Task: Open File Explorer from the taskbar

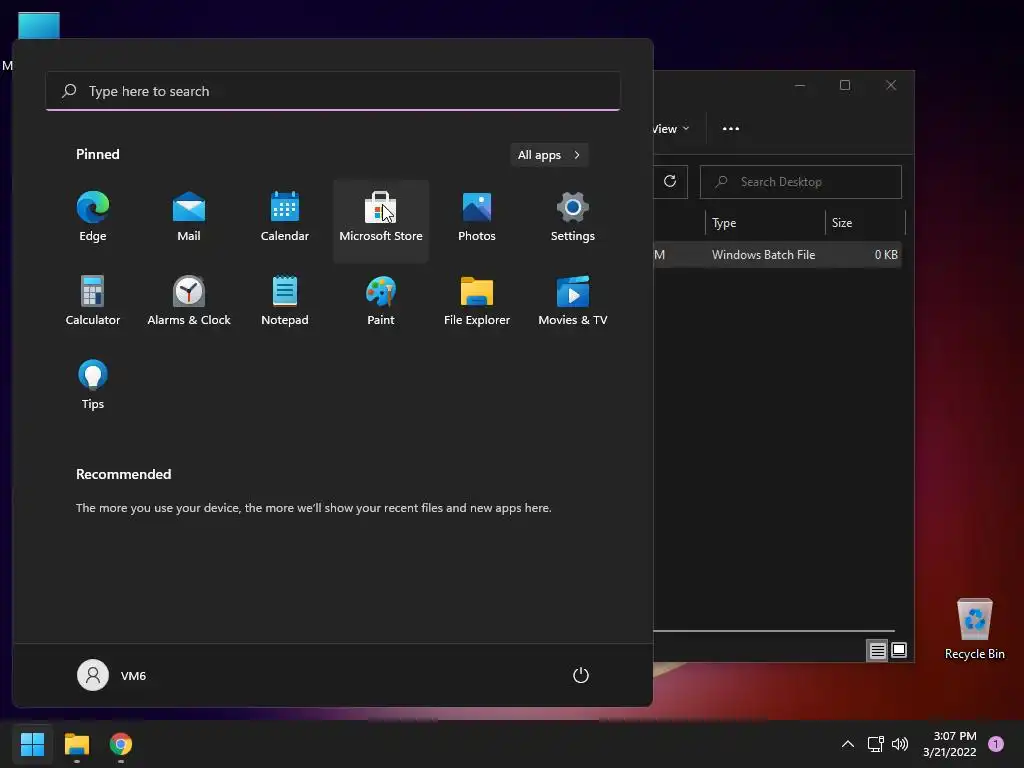Action: click(x=76, y=744)
